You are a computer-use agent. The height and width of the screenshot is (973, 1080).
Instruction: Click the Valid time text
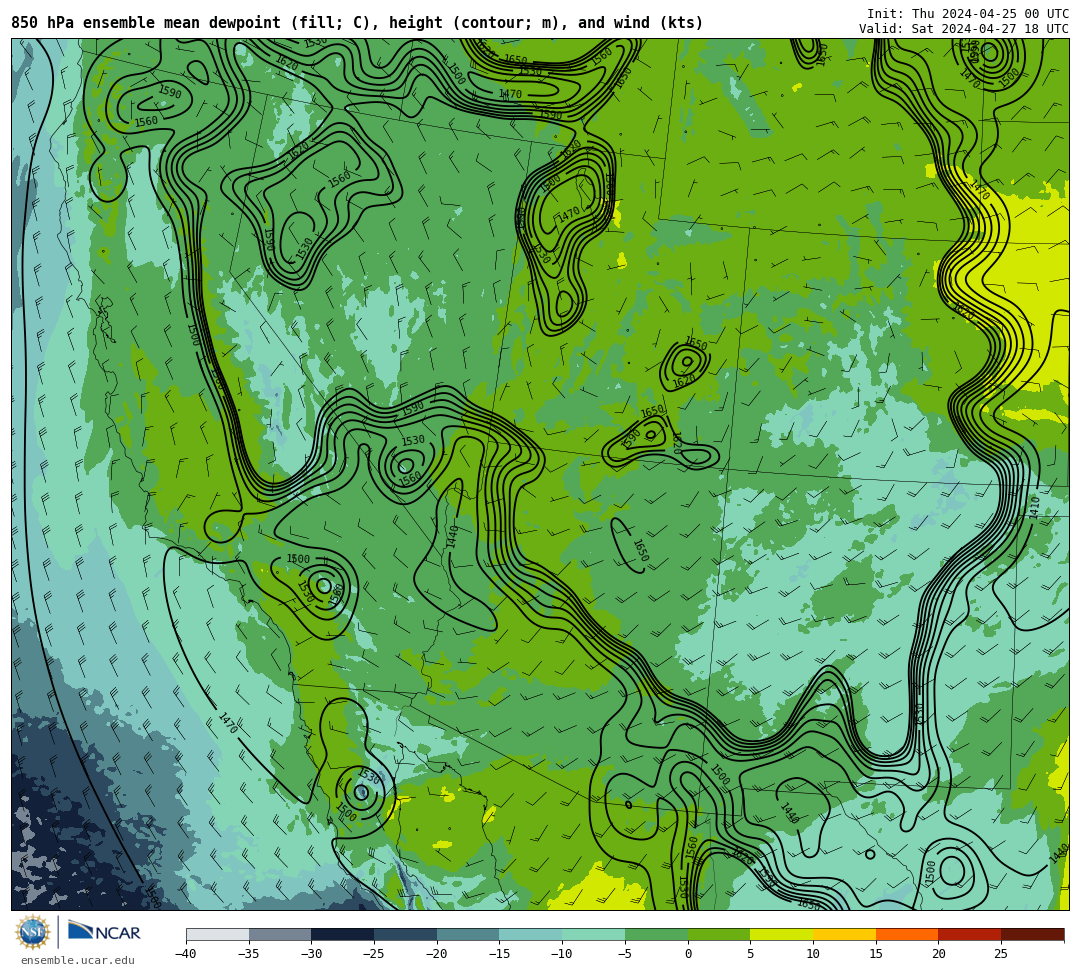[964, 29]
